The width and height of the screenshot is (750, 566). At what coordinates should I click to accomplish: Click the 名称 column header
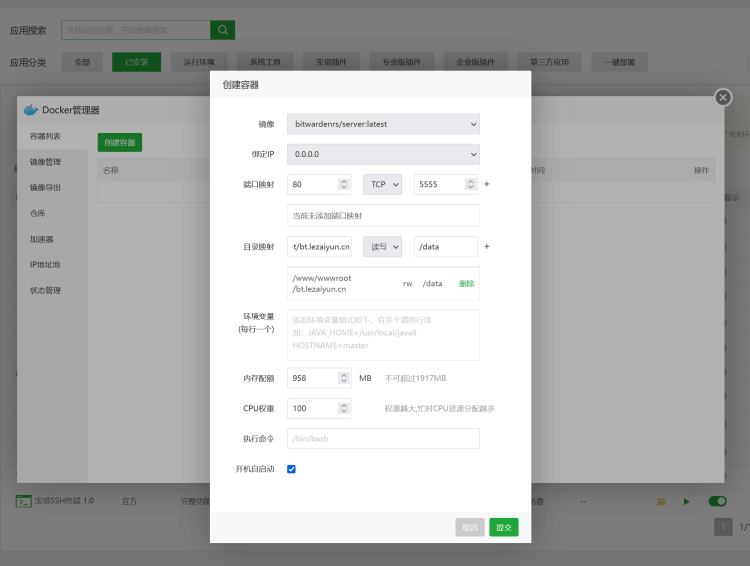tap(111, 170)
